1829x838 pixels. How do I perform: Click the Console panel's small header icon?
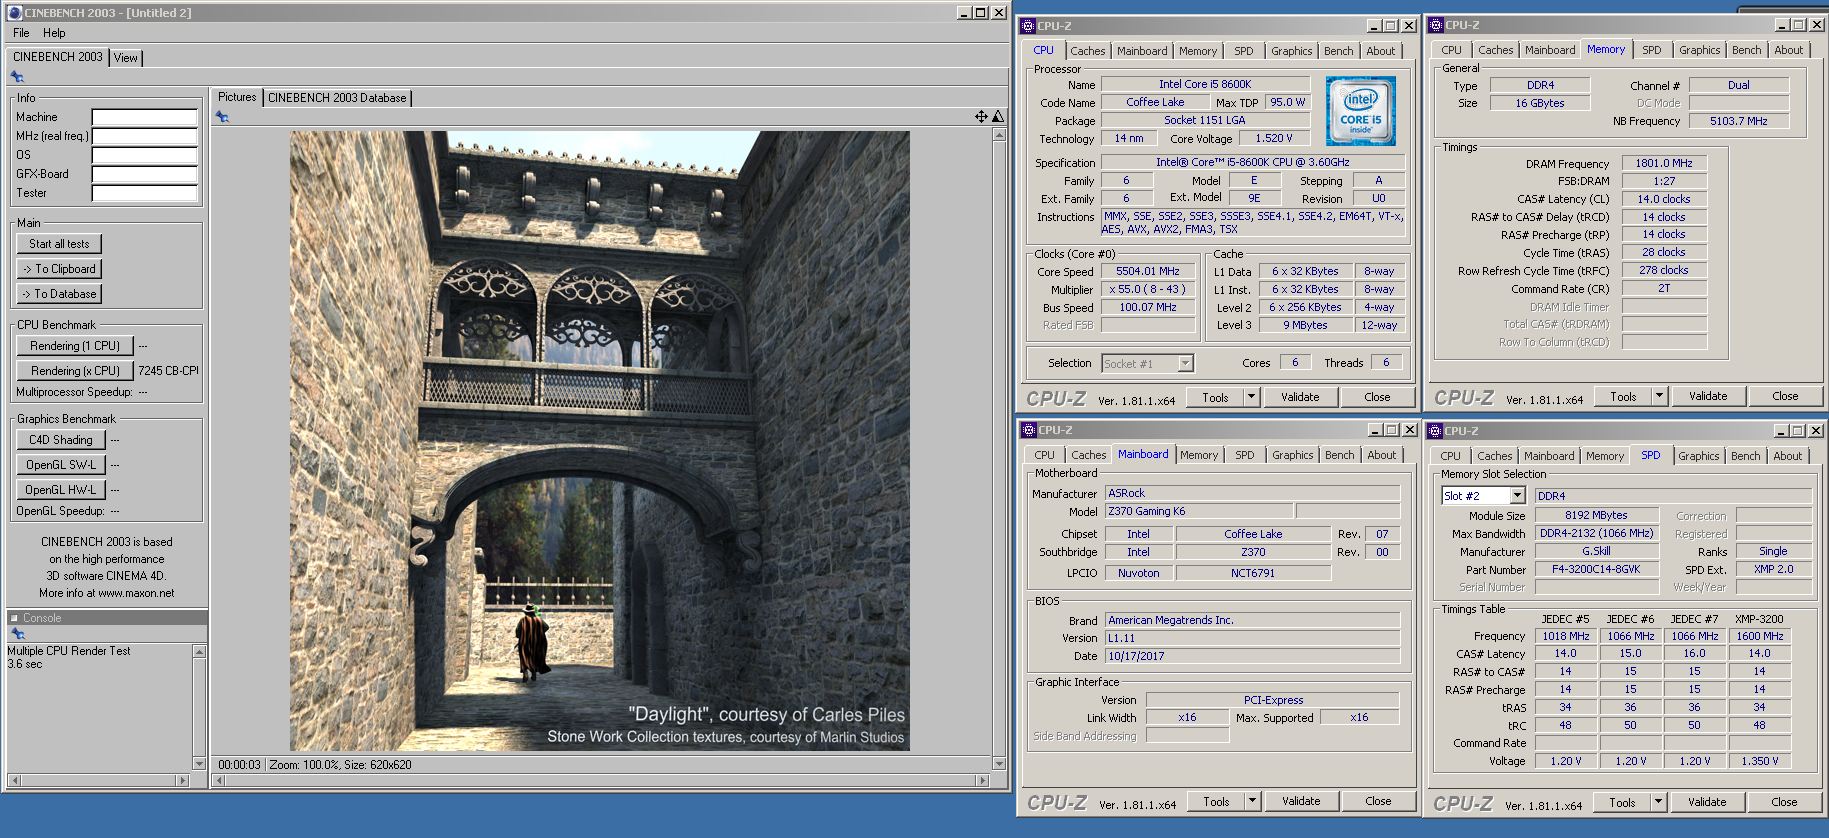pos(14,618)
